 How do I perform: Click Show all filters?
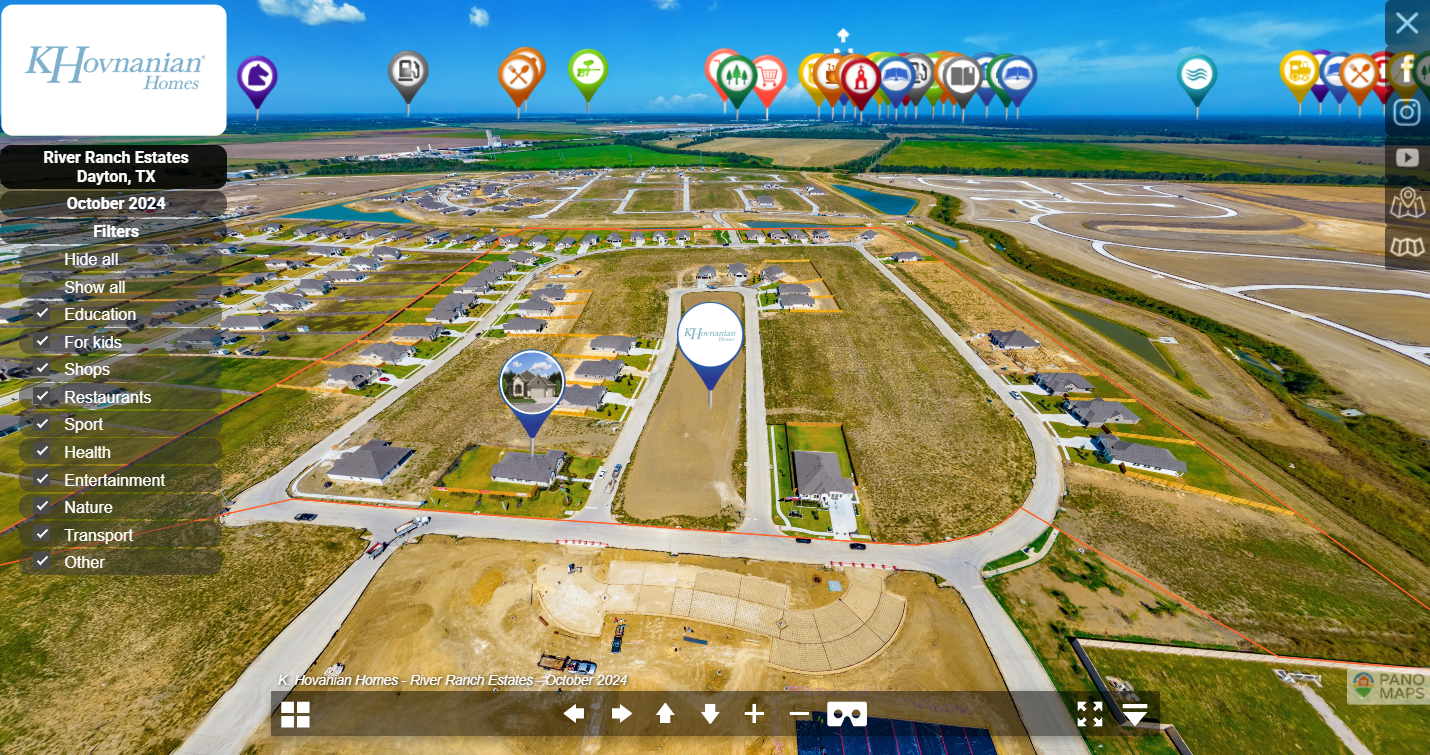coord(95,287)
